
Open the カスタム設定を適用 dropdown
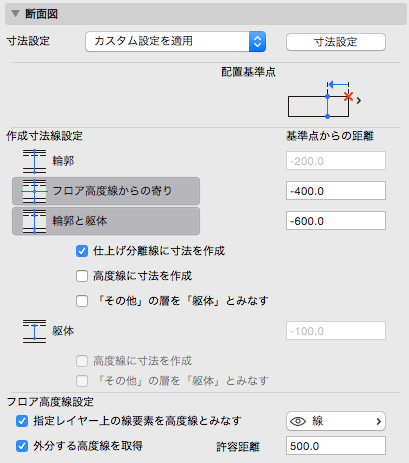tap(175, 42)
